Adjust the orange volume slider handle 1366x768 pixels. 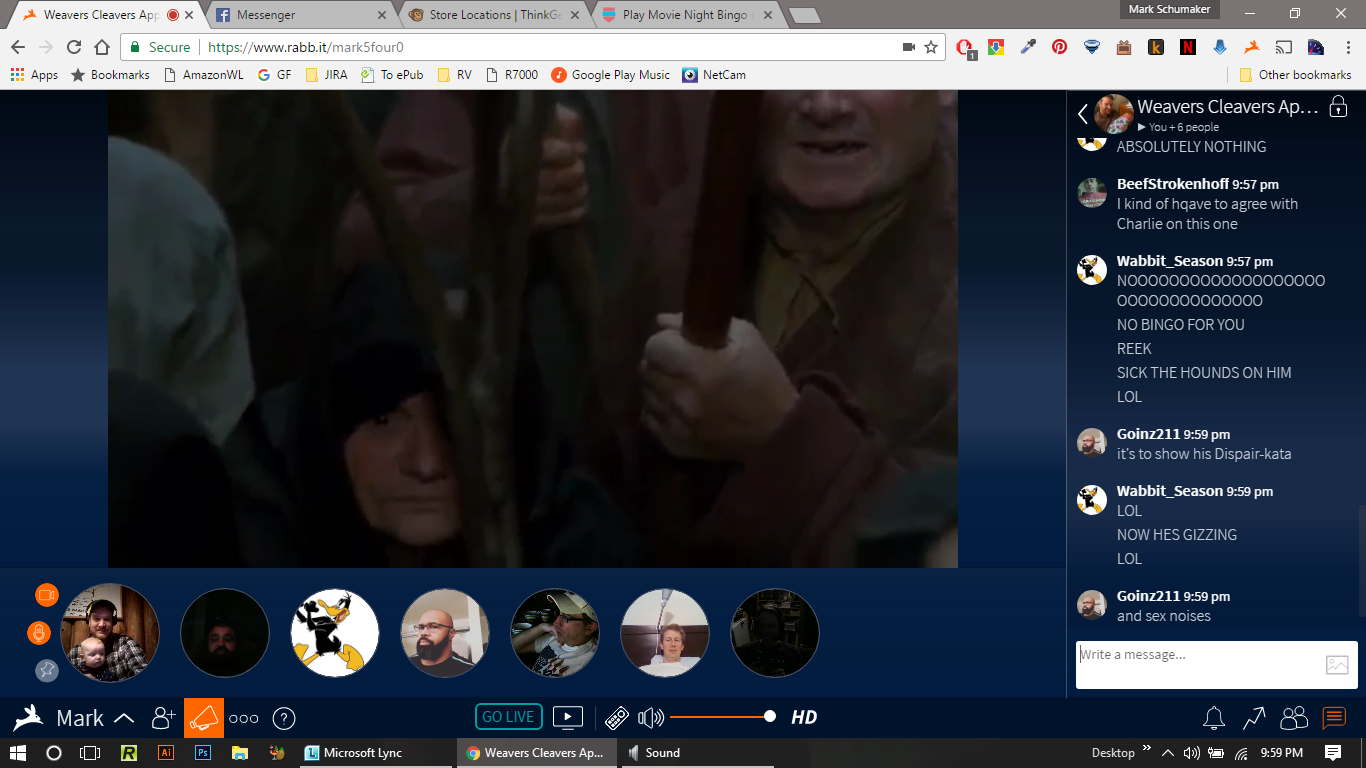click(769, 716)
